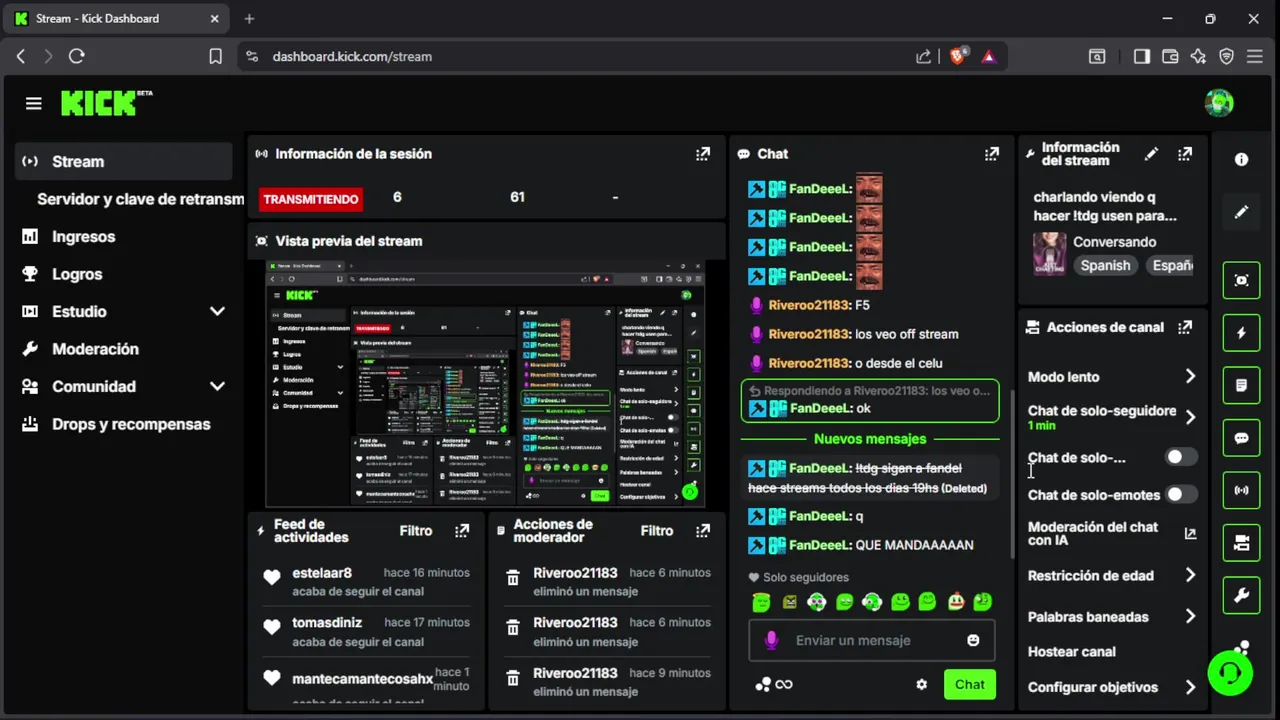Image resolution: width=1280 pixels, height=720 pixels.
Task: Click the chat bubble icon in right sidebar
Action: pos(1241,438)
